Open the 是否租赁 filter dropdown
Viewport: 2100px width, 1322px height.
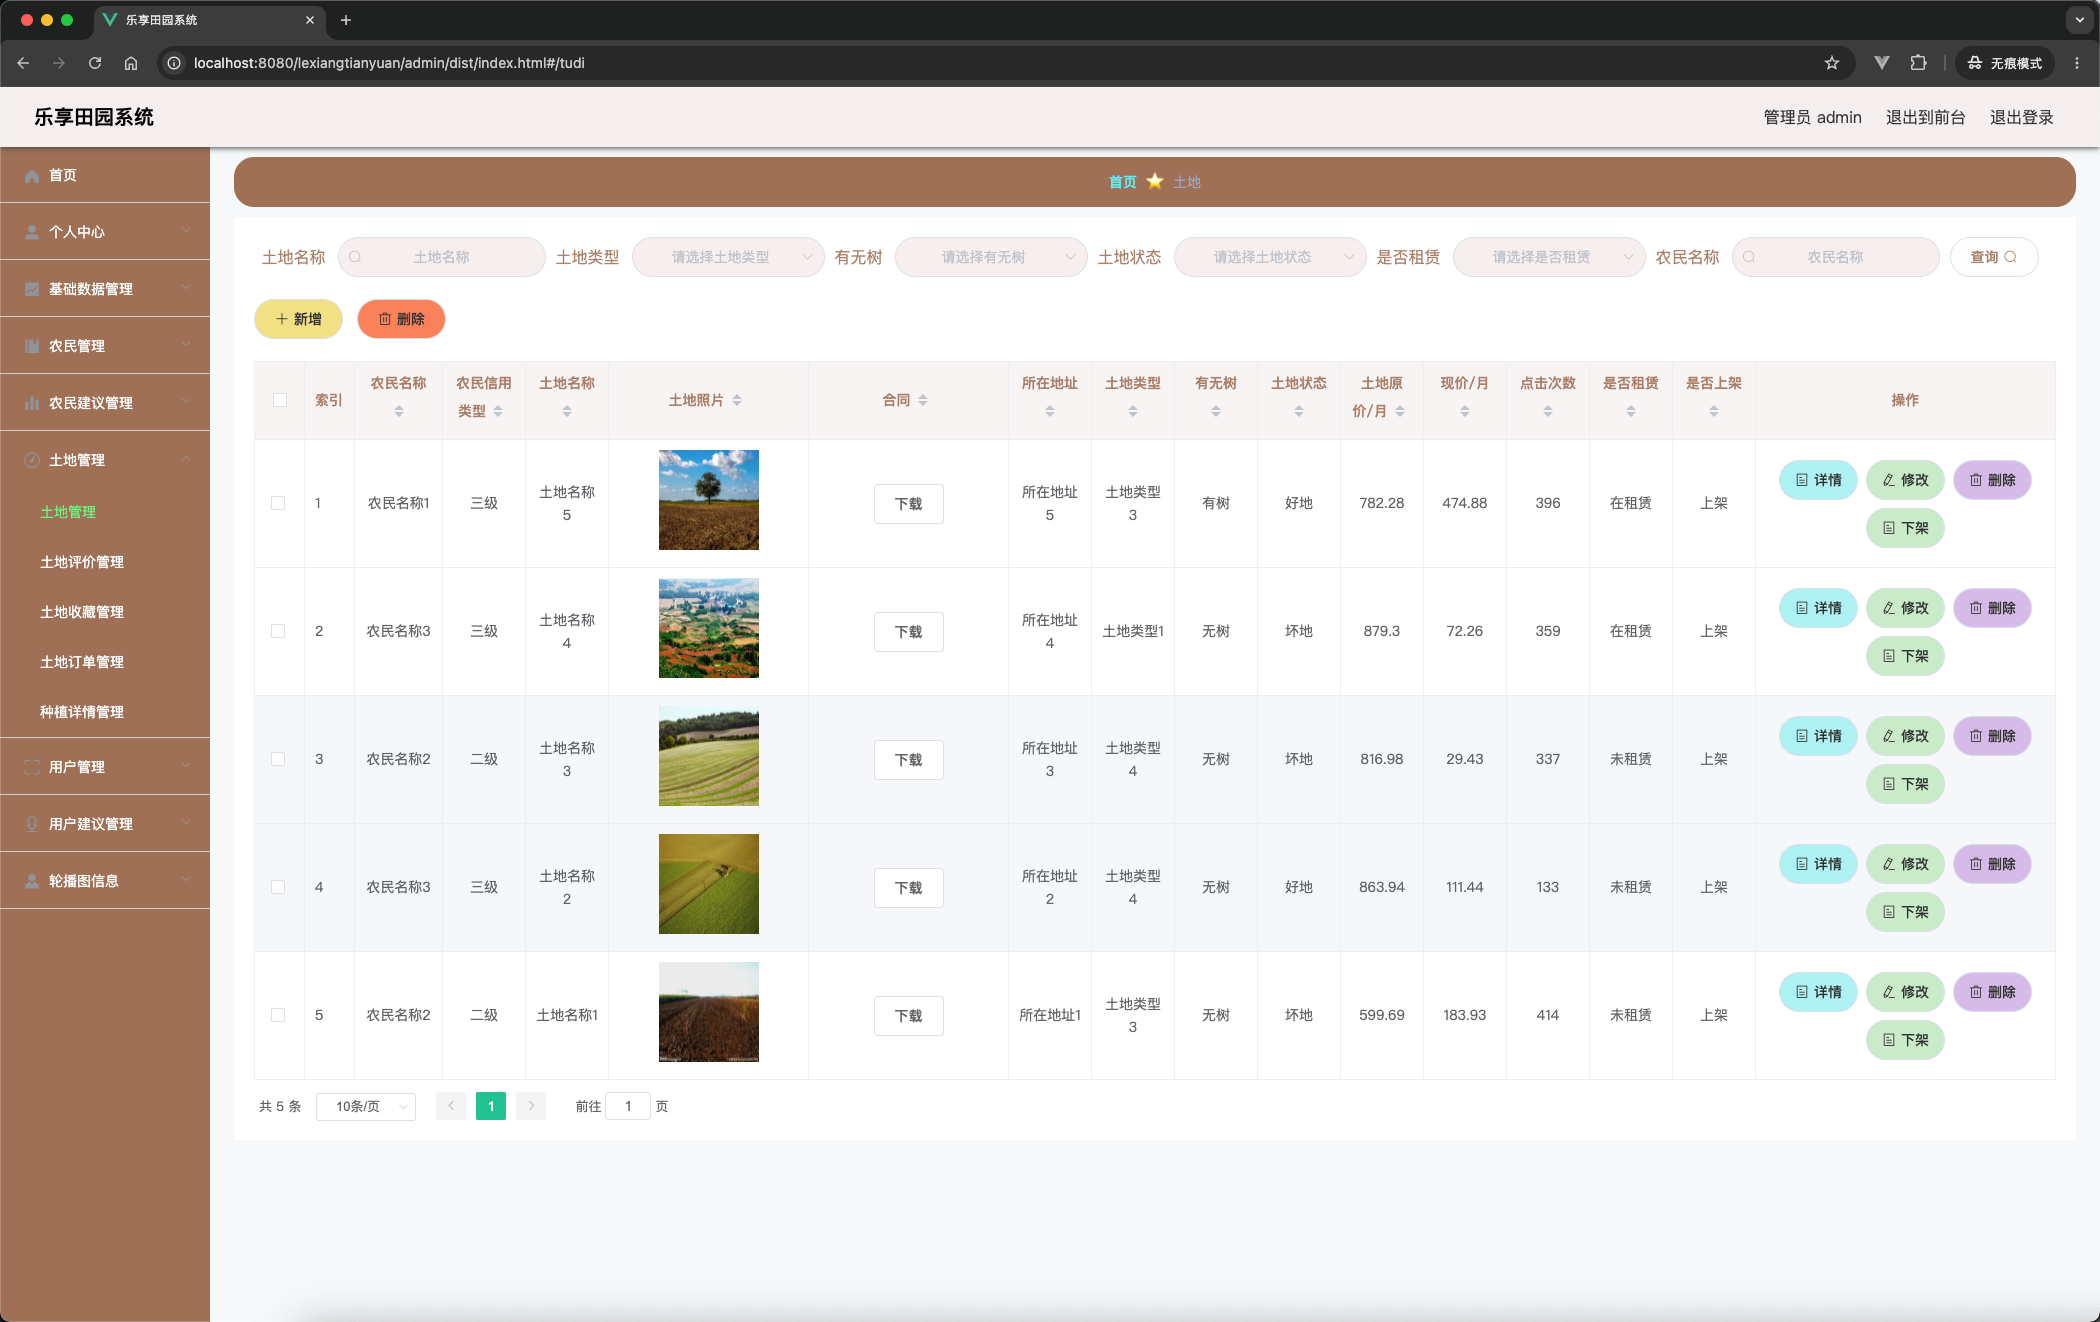click(1549, 257)
